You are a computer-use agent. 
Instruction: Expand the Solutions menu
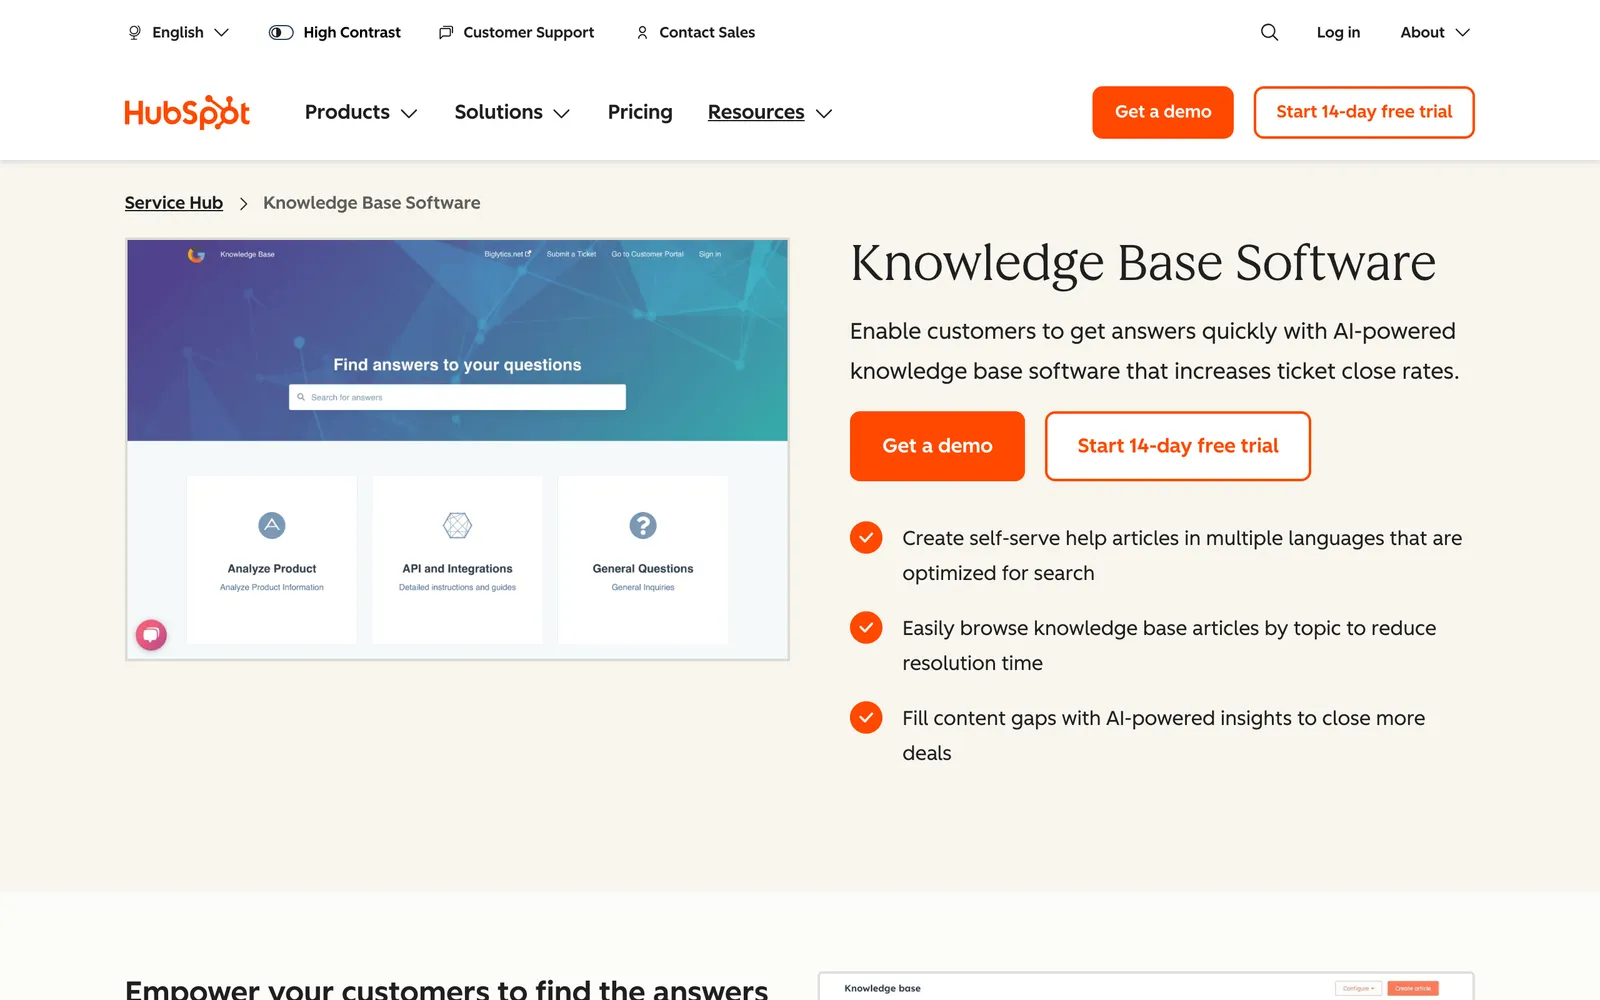click(x=512, y=112)
